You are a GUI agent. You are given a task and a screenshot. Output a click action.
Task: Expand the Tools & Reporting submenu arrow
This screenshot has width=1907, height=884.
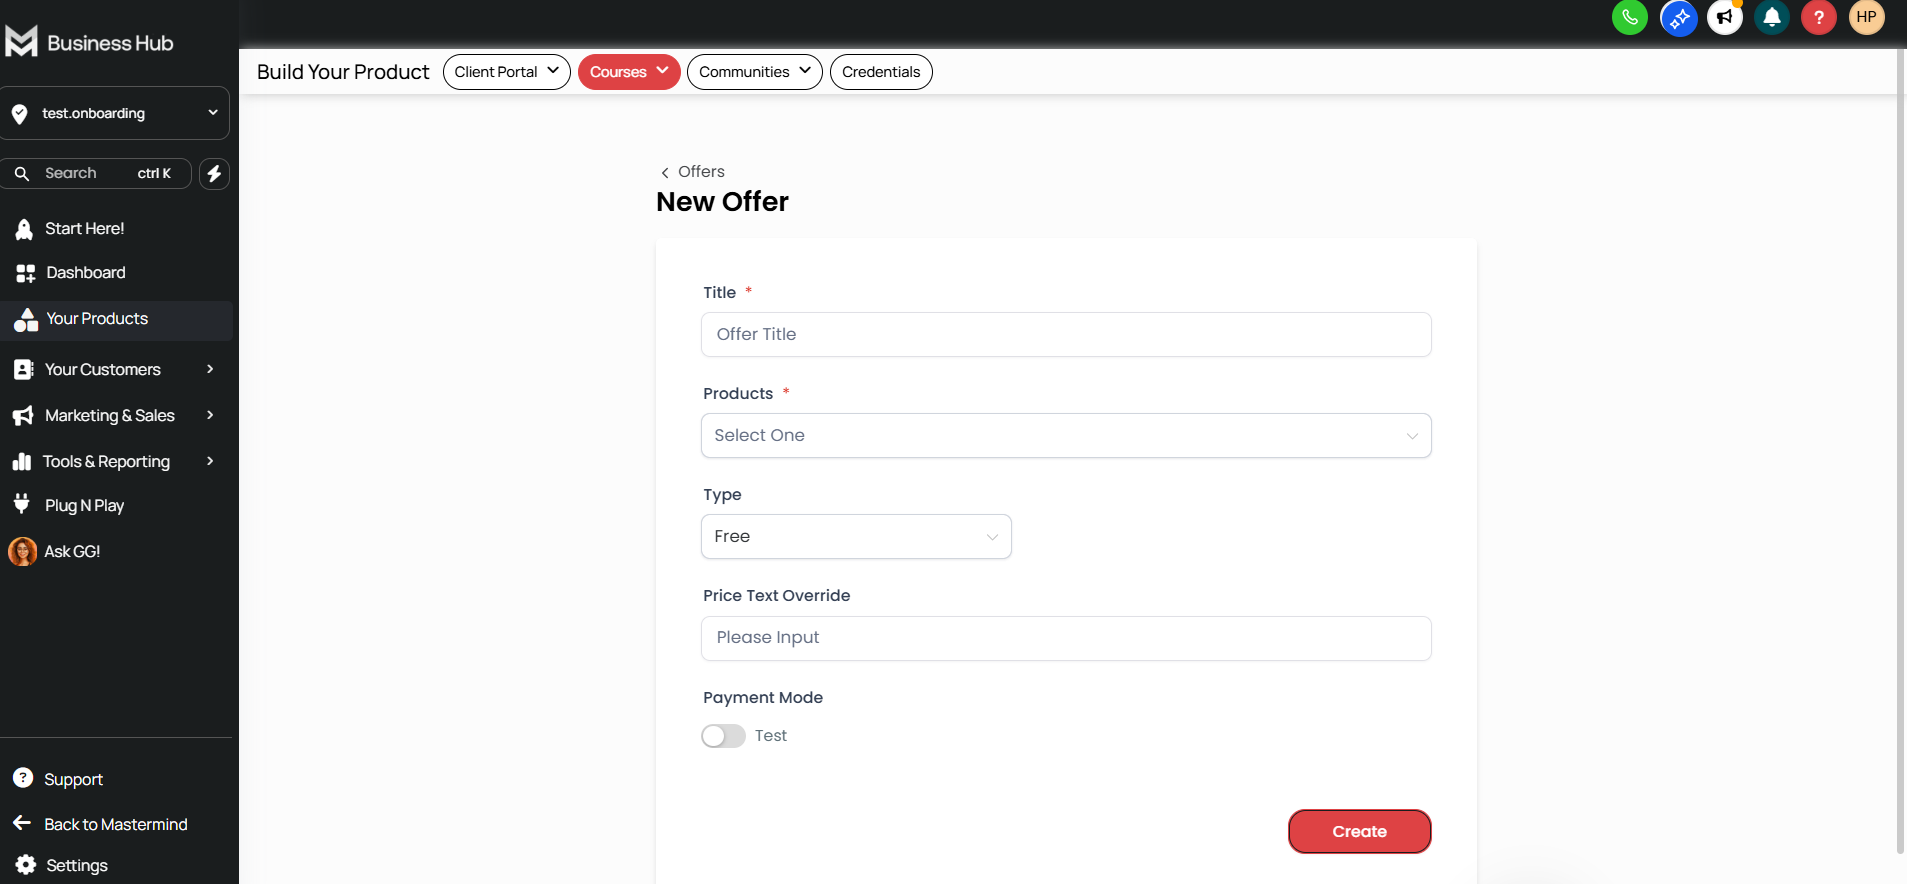[x=210, y=461]
